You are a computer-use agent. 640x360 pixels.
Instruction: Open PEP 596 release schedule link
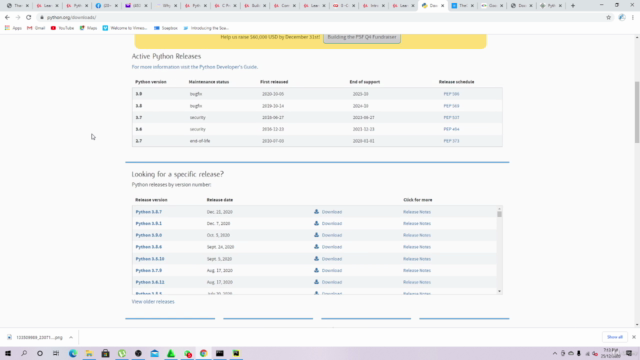click(451, 94)
